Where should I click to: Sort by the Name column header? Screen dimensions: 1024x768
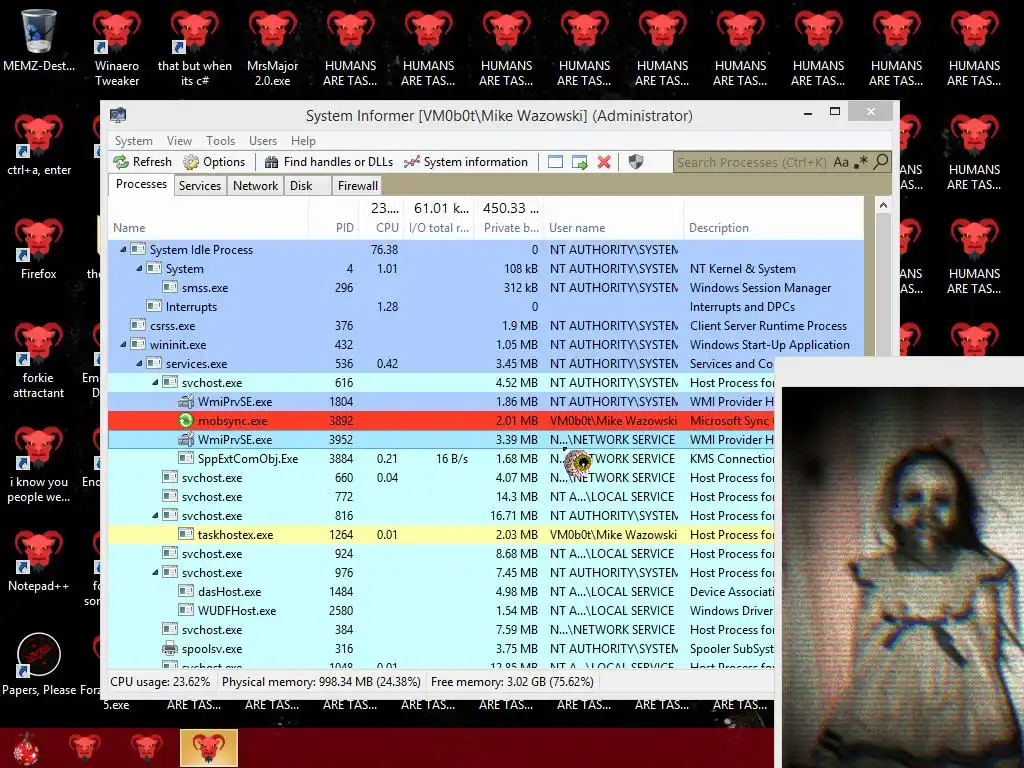pos(208,228)
